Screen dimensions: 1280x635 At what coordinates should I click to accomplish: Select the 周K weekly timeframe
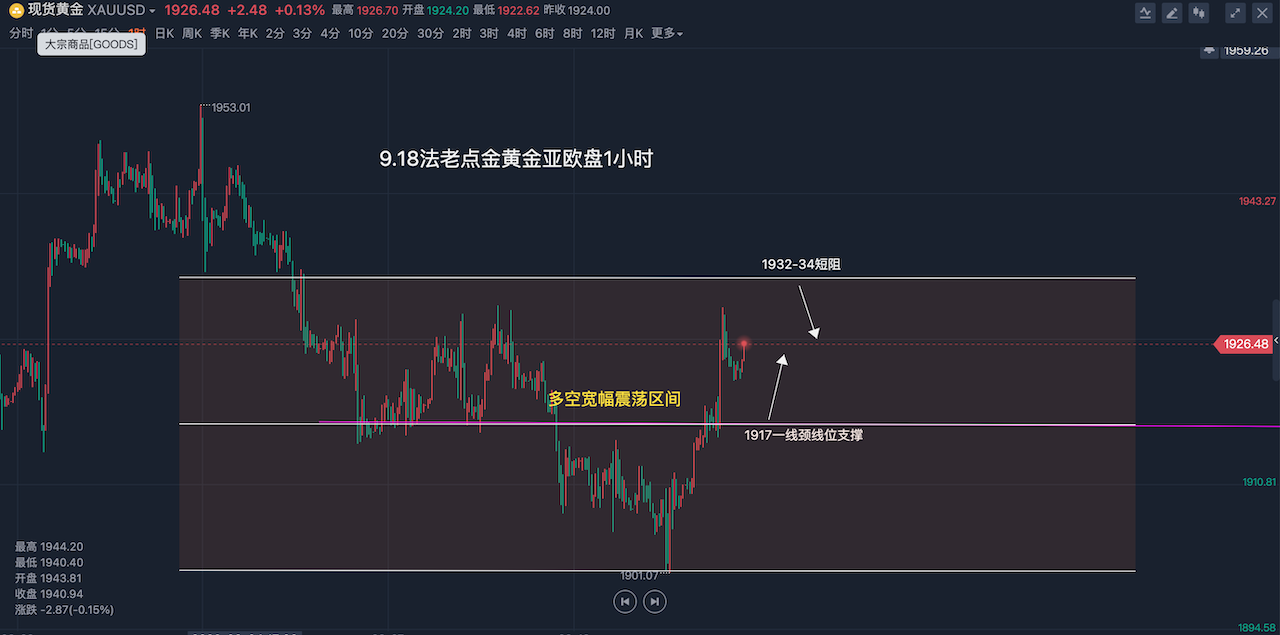click(x=192, y=33)
